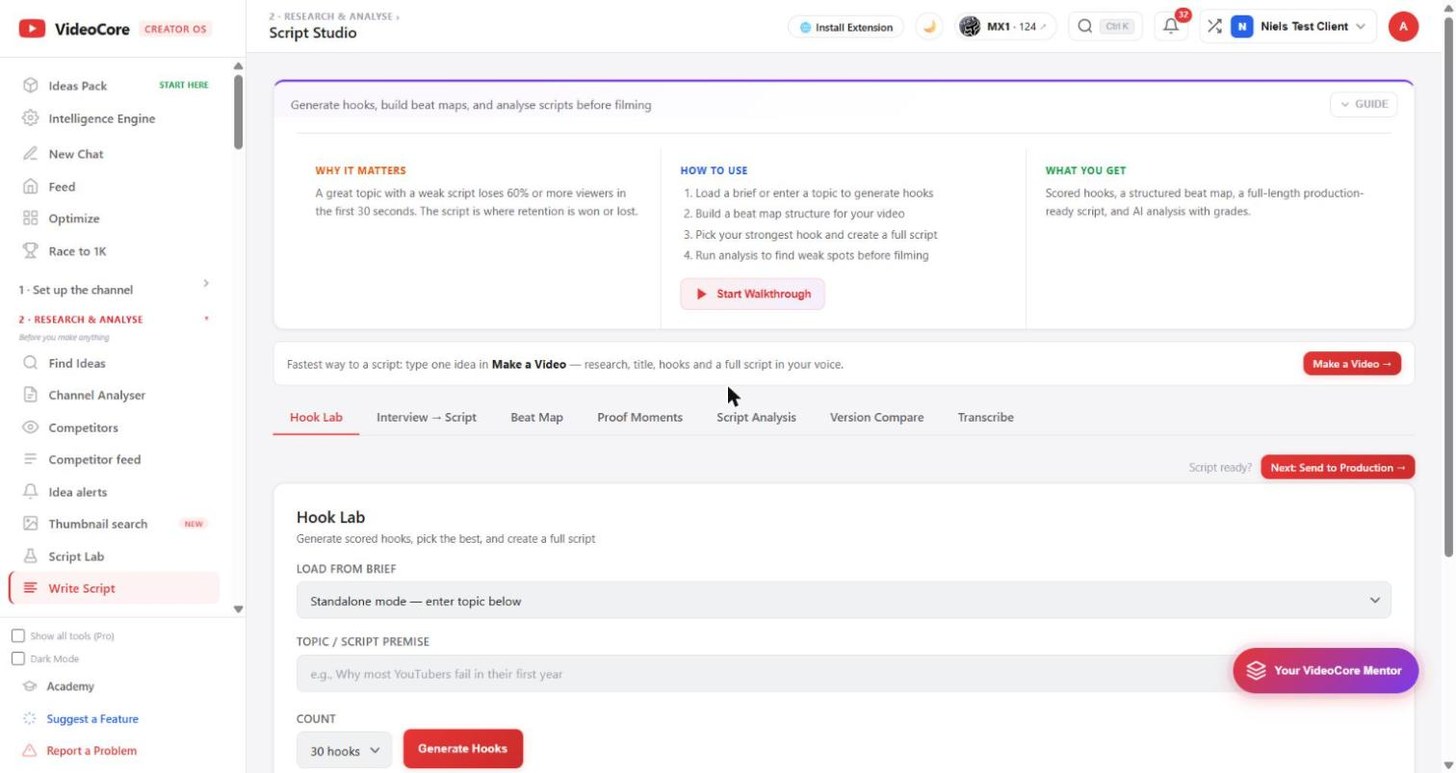This screenshot has width=1456, height=773.
Task: Click the Race to 1K trophy icon
Action: coord(30,251)
